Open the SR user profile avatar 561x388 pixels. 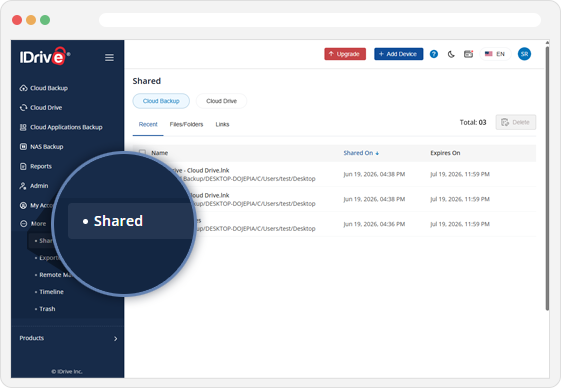(x=524, y=54)
